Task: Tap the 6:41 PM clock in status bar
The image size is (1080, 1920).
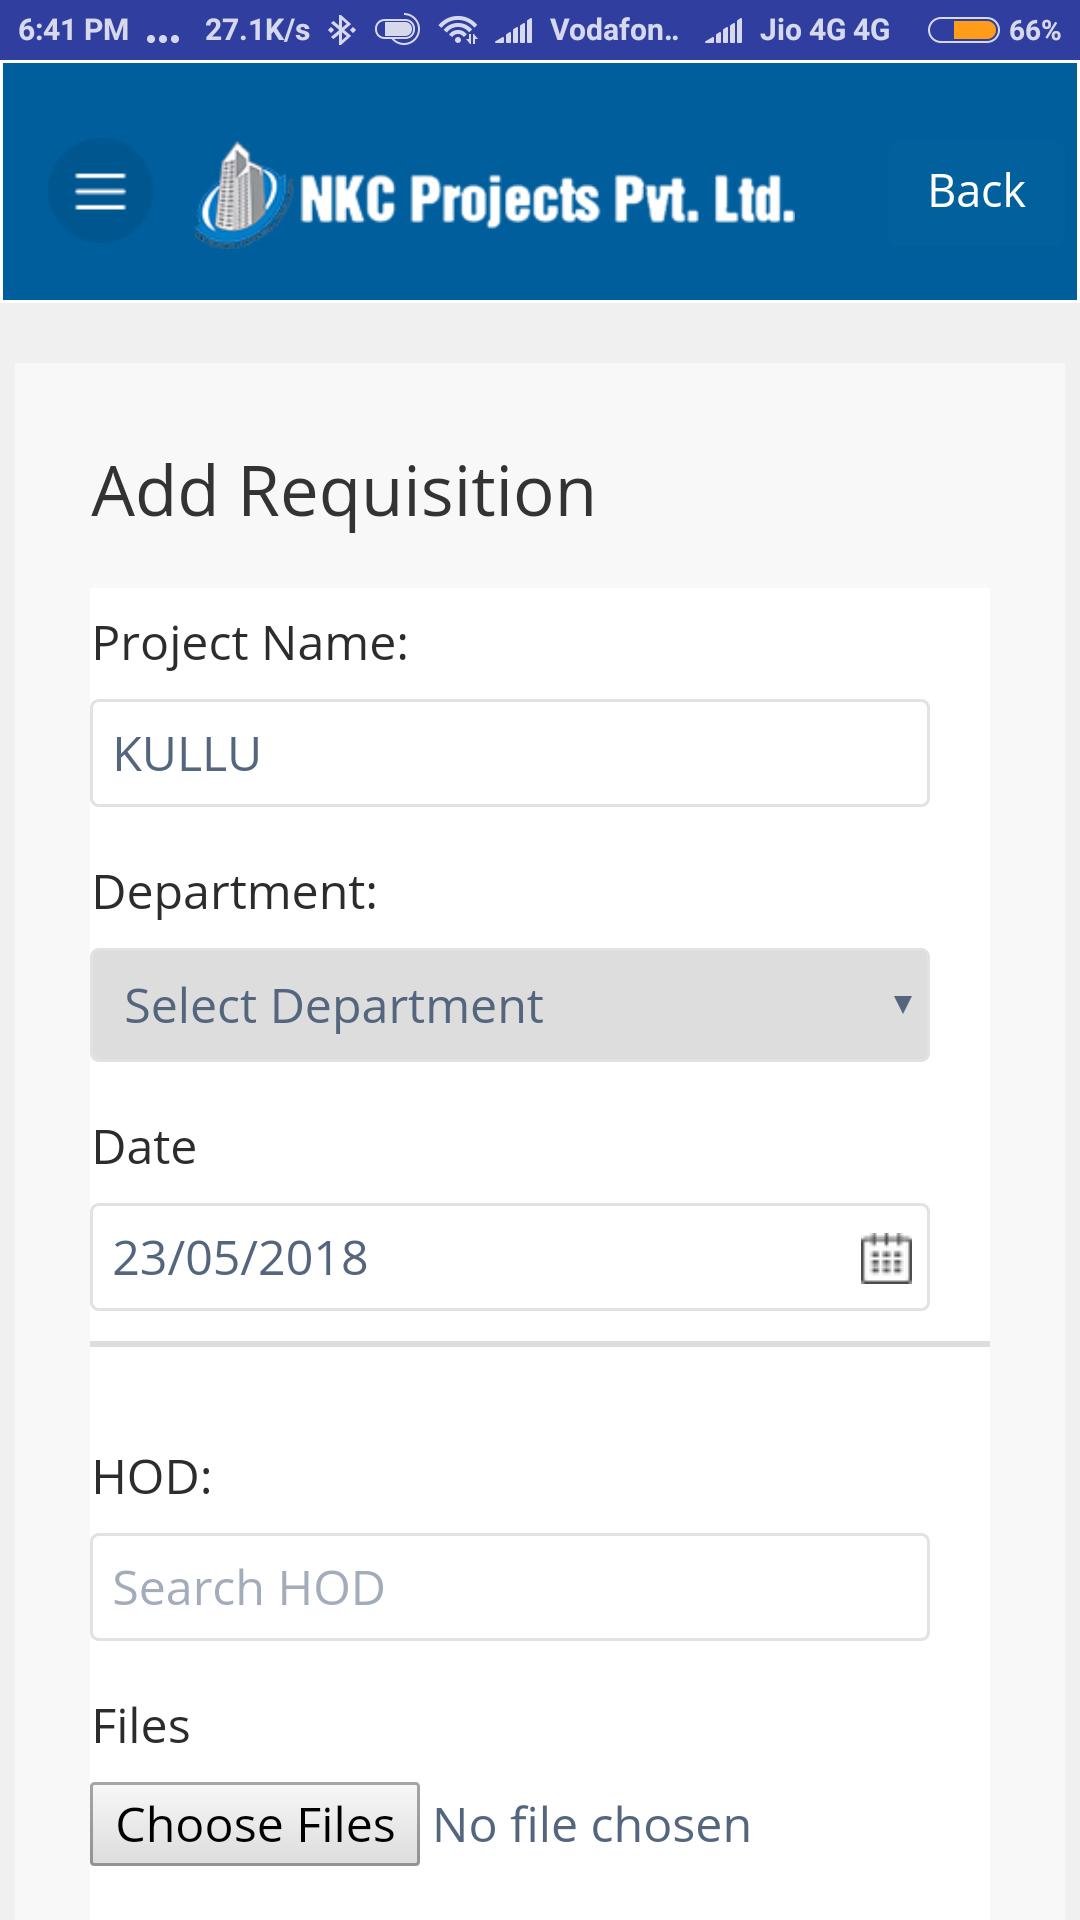Action: pyautogui.click(x=73, y=30)
